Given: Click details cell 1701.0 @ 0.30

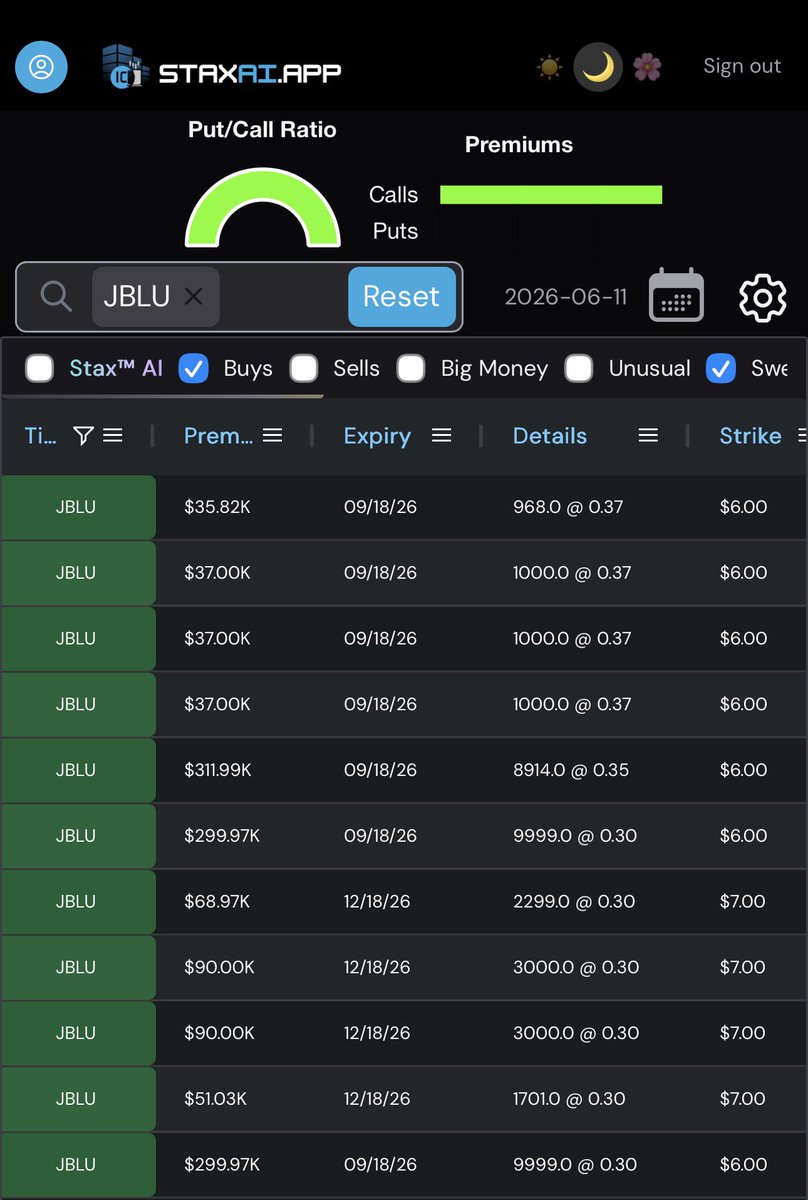Looking at the screenshot, I should pos(569,1099).
